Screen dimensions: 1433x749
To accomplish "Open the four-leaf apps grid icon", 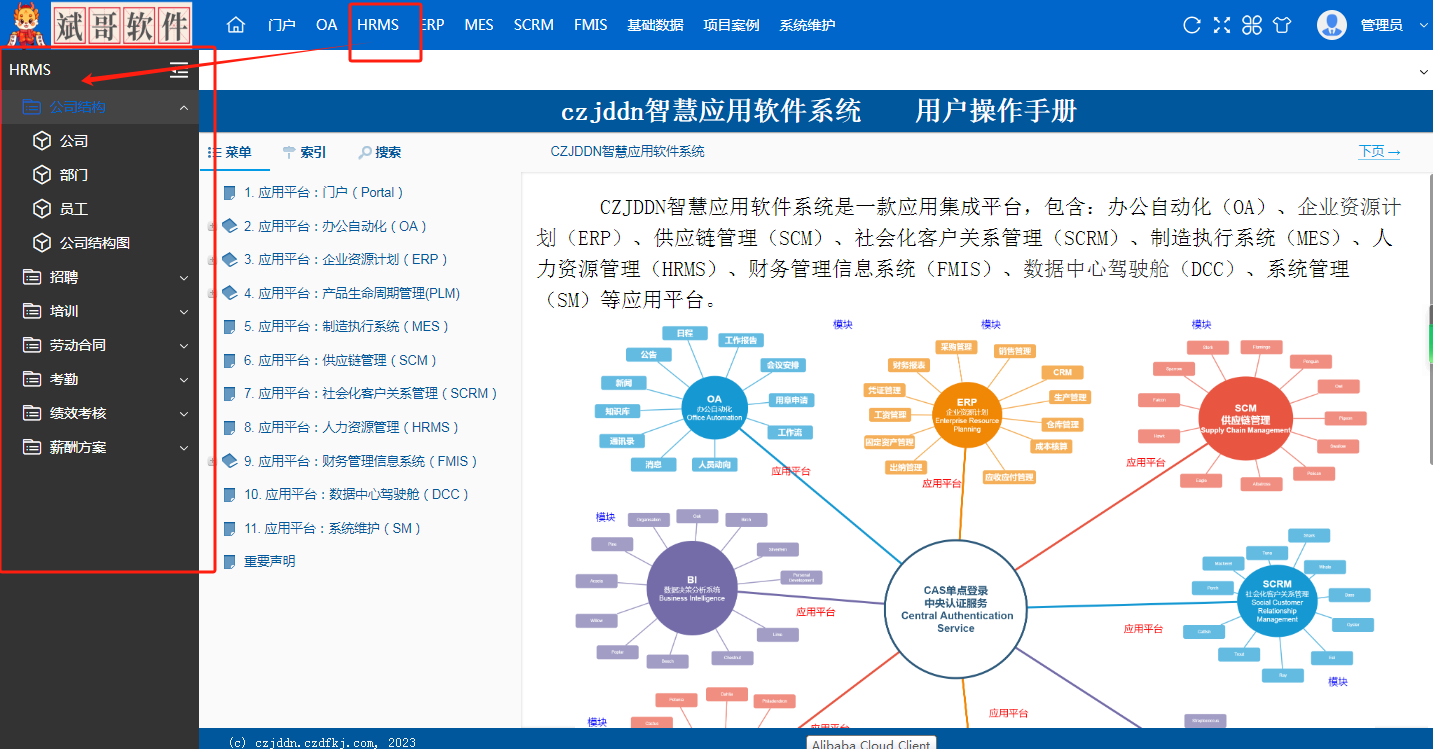I will 1252,25.
